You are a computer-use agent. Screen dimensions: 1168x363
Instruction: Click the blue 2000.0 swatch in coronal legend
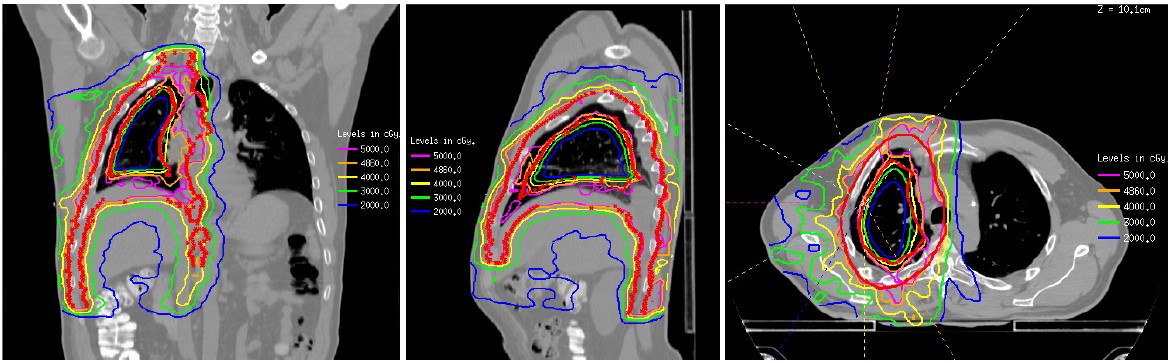[348, 205]
